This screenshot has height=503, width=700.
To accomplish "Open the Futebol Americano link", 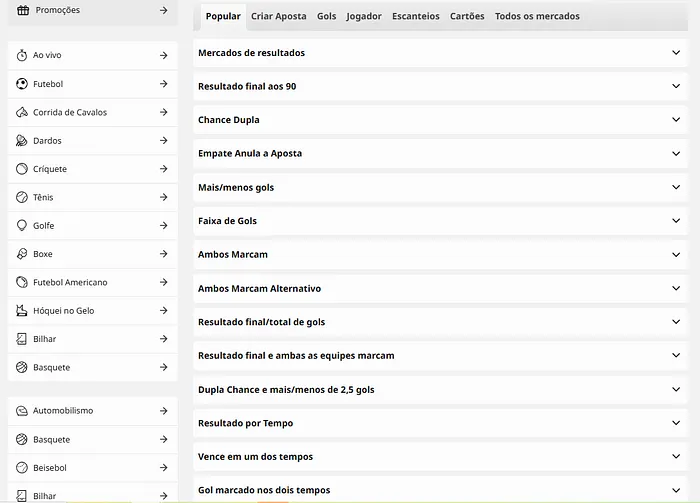I will [x=93, y=282].
